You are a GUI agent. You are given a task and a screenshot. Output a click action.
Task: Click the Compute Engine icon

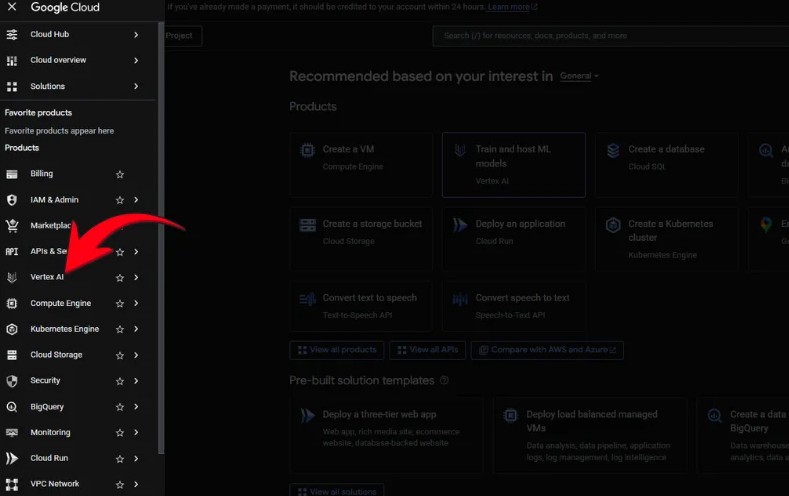[x=12, y=303]
